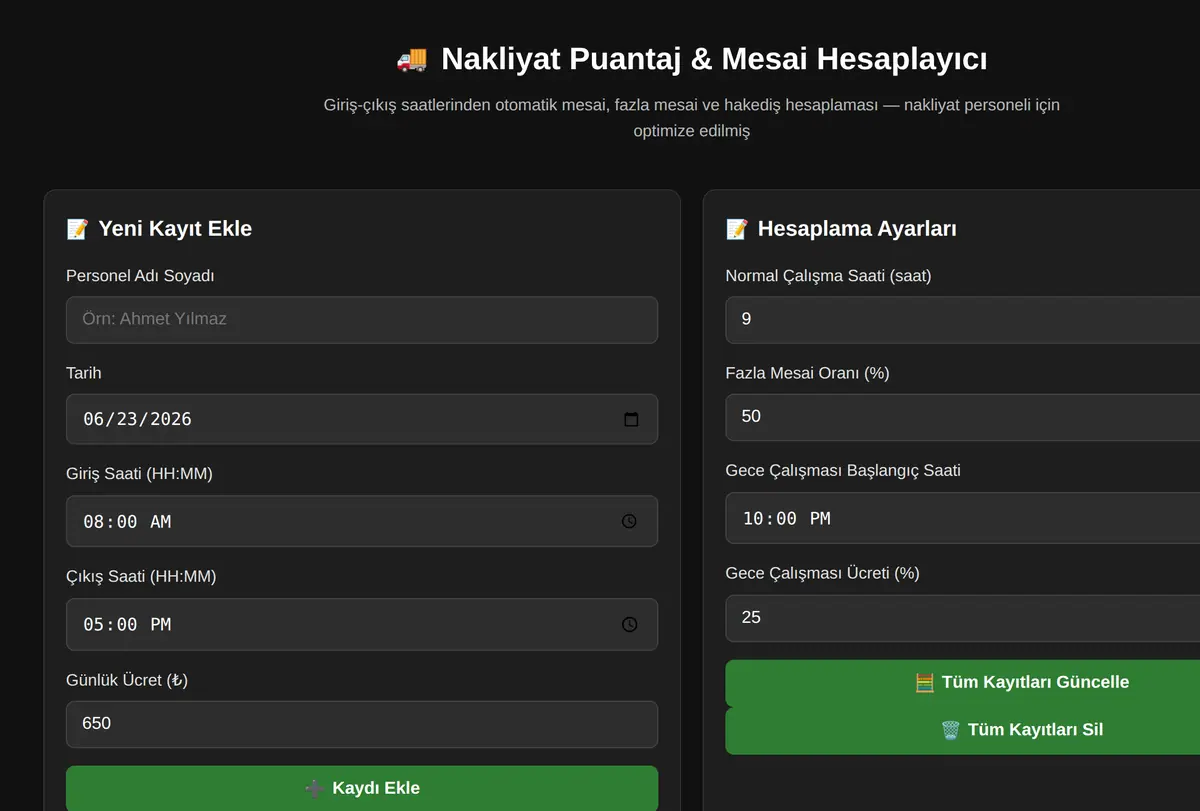This screenshot has height=811, width=1200.
Task: Click the notepad icon beside Yeni Kayıt Ekle
Action: pos(77,229)
